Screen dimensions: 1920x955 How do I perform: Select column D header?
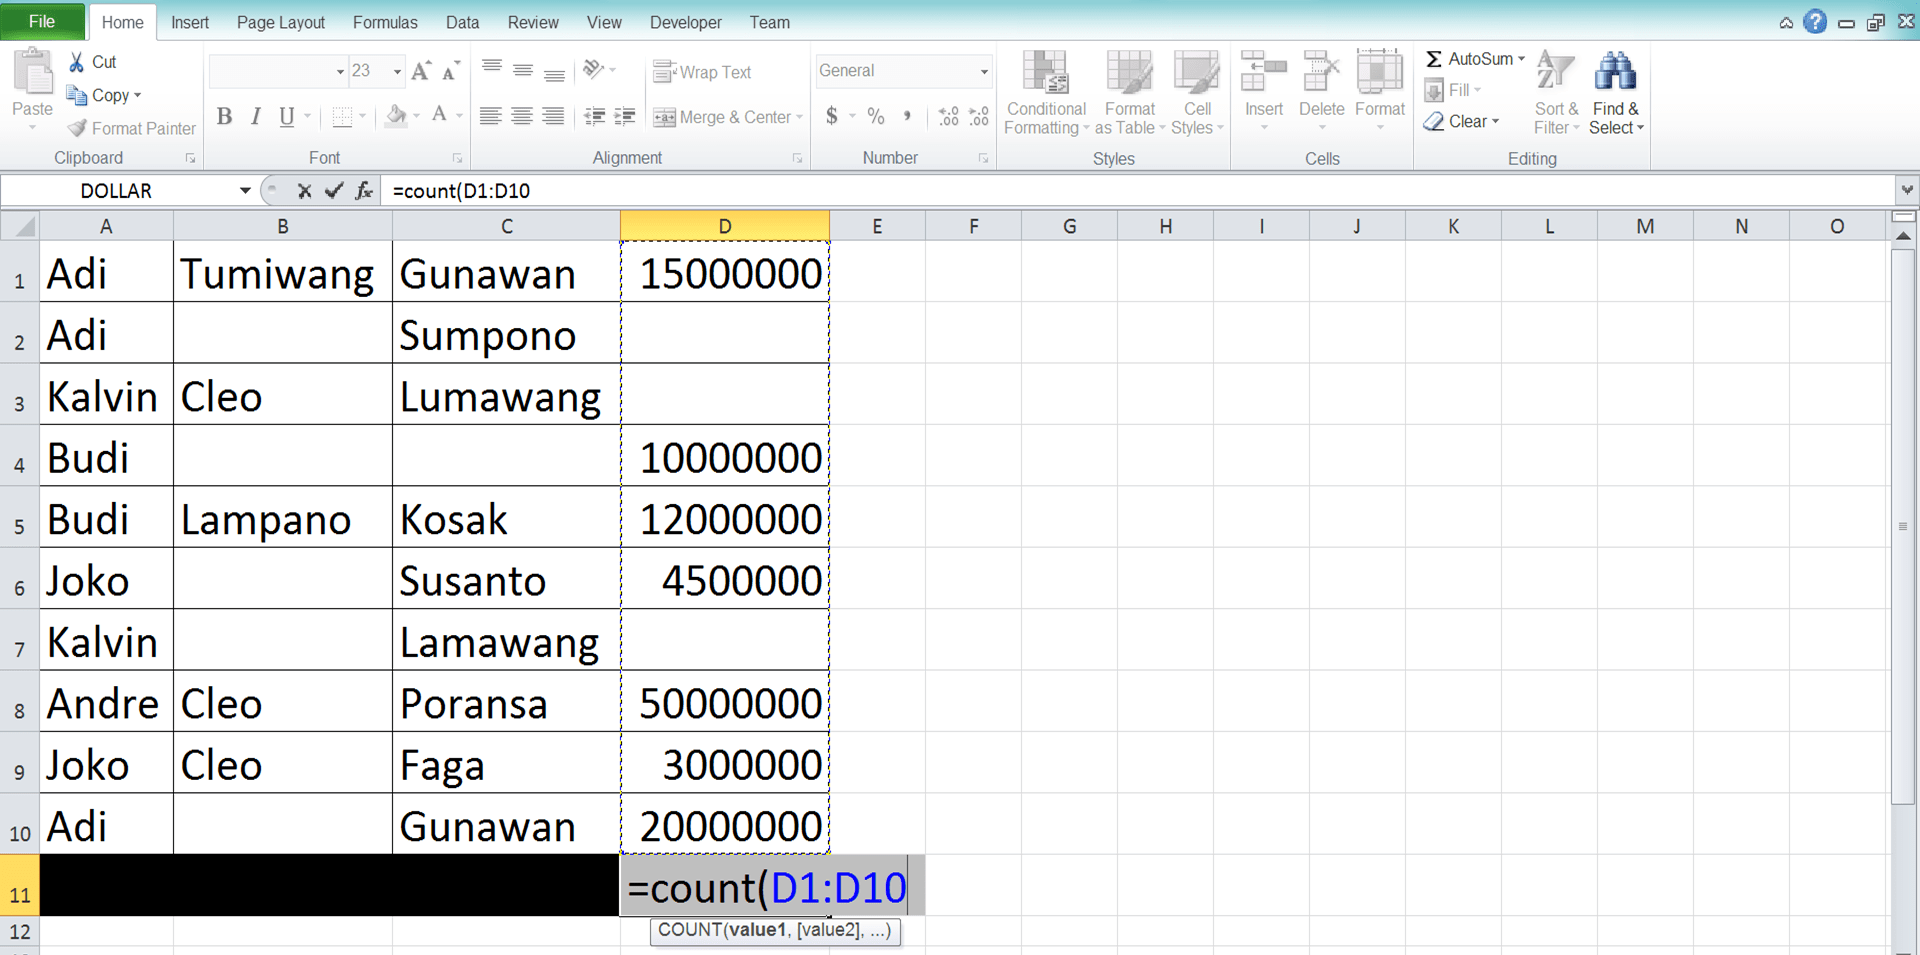coord(724,226)
